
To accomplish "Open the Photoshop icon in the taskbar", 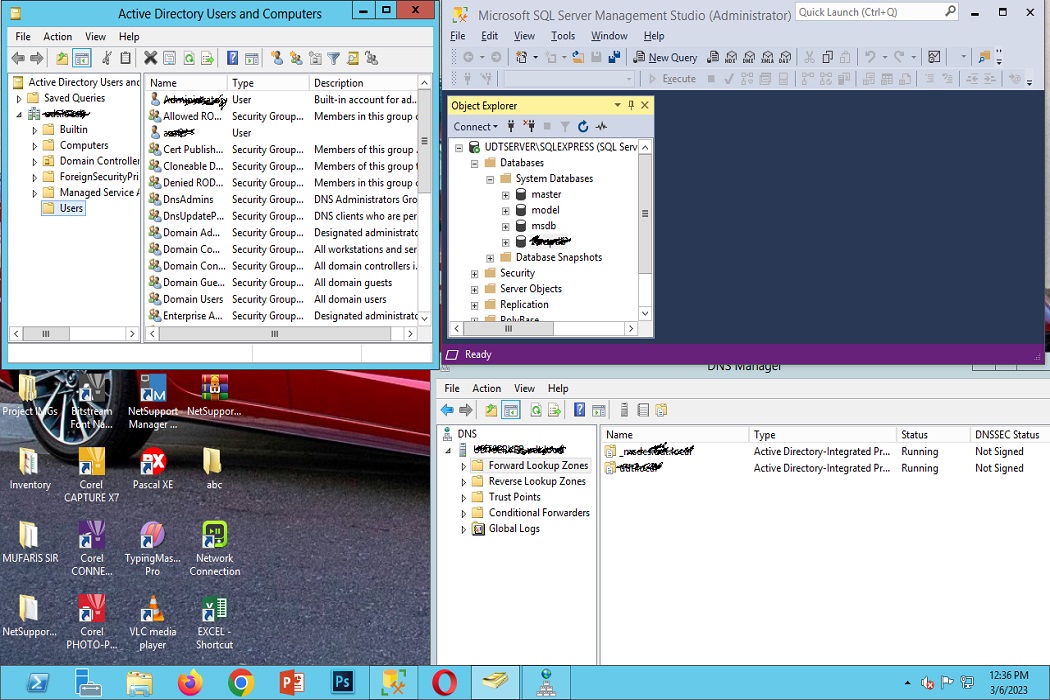I will [x=343, y=682].
